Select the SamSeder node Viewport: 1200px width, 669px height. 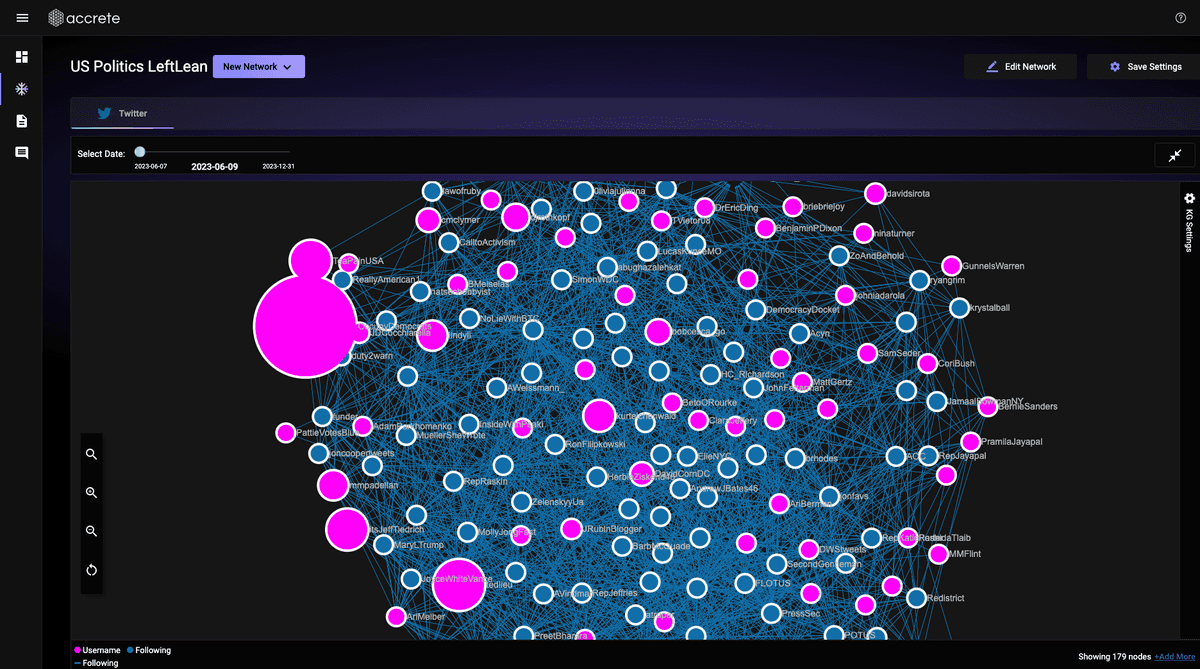coord(867,353)
